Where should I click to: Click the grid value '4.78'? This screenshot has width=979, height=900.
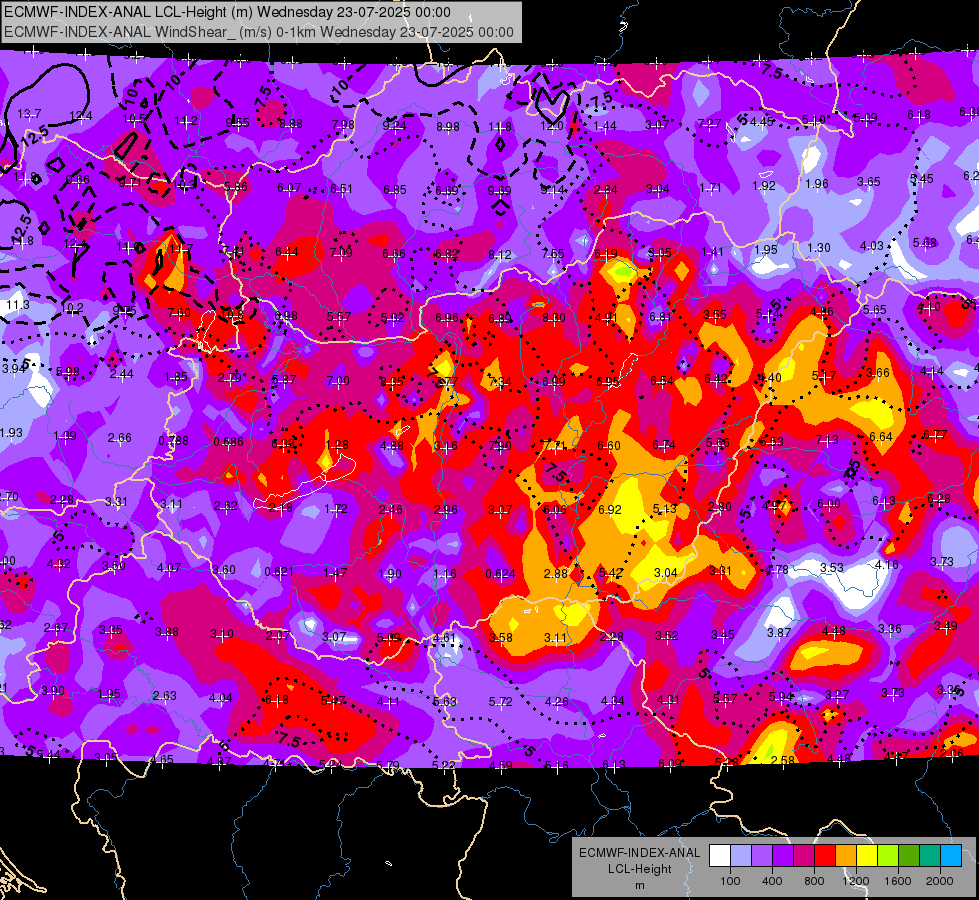777,570
